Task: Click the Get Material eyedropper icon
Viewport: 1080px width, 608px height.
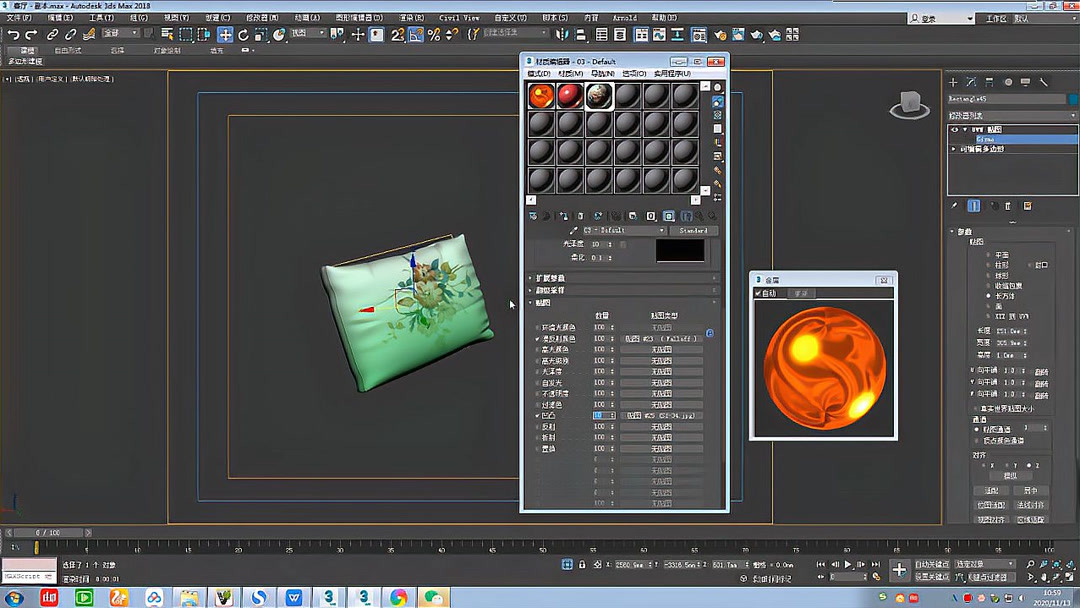Action: pos(572,231)
